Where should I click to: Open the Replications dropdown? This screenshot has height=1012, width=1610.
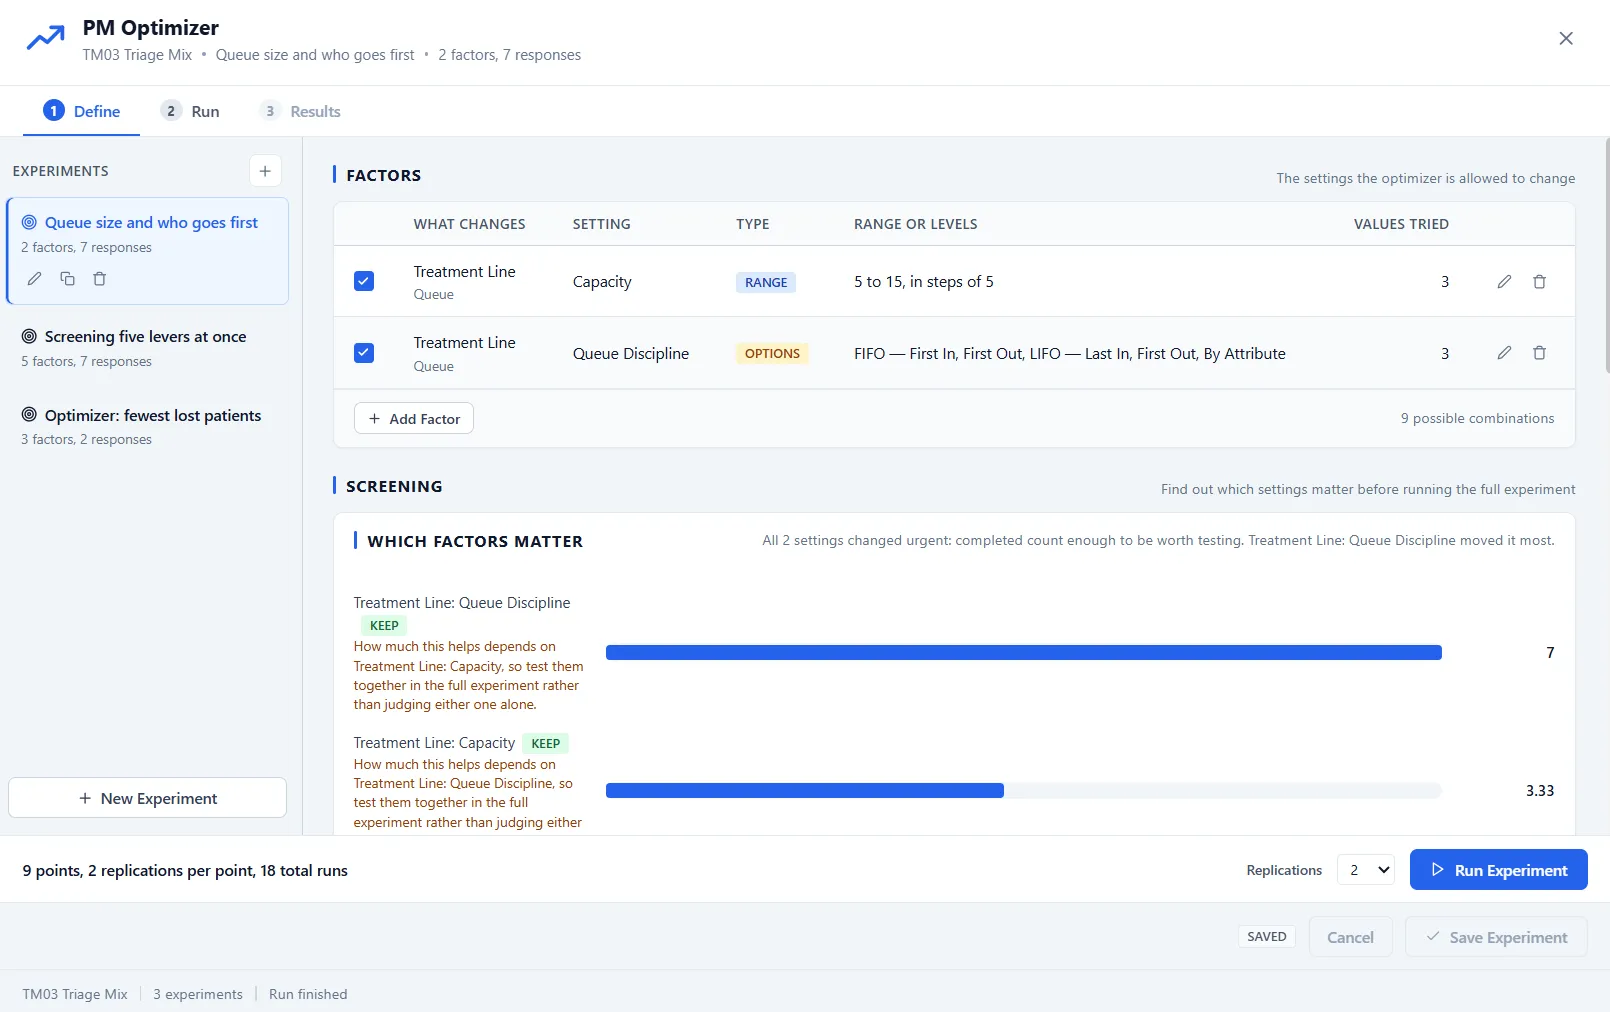coord(1366,870)
